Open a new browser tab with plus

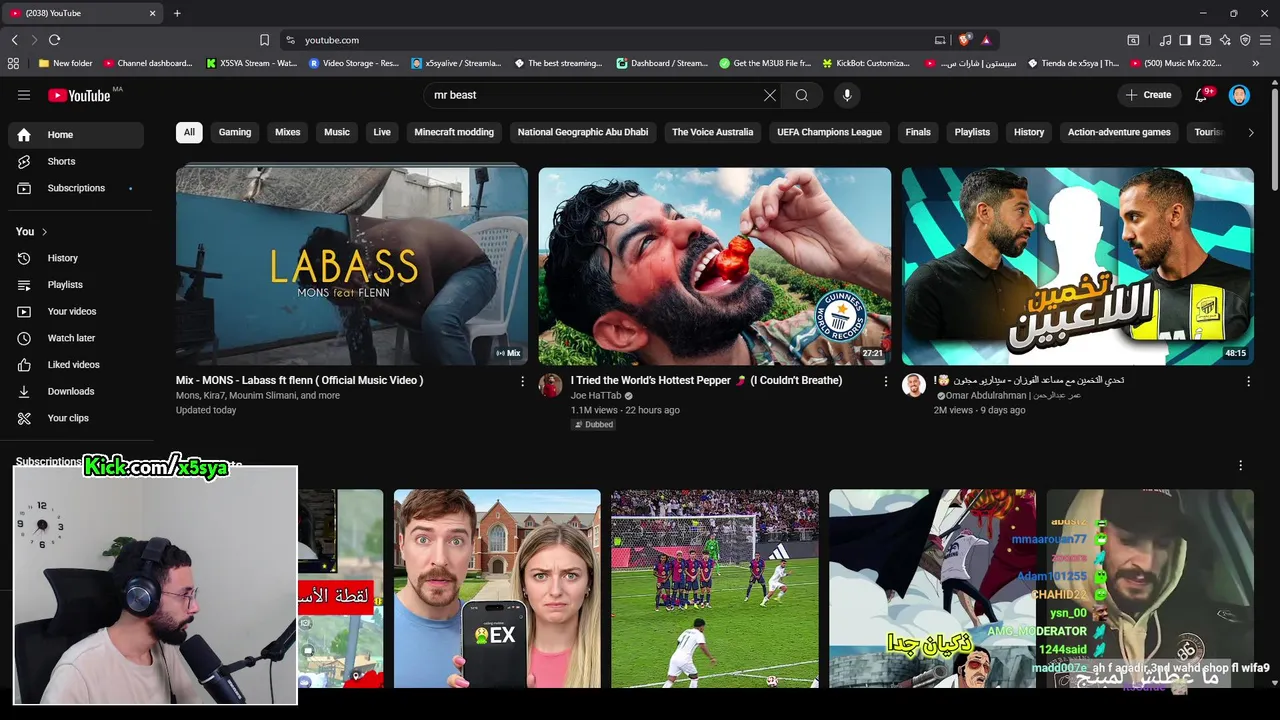pos(177,13)
